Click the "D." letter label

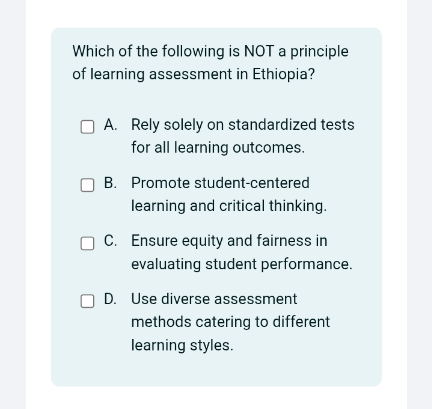tap(110, 299)
